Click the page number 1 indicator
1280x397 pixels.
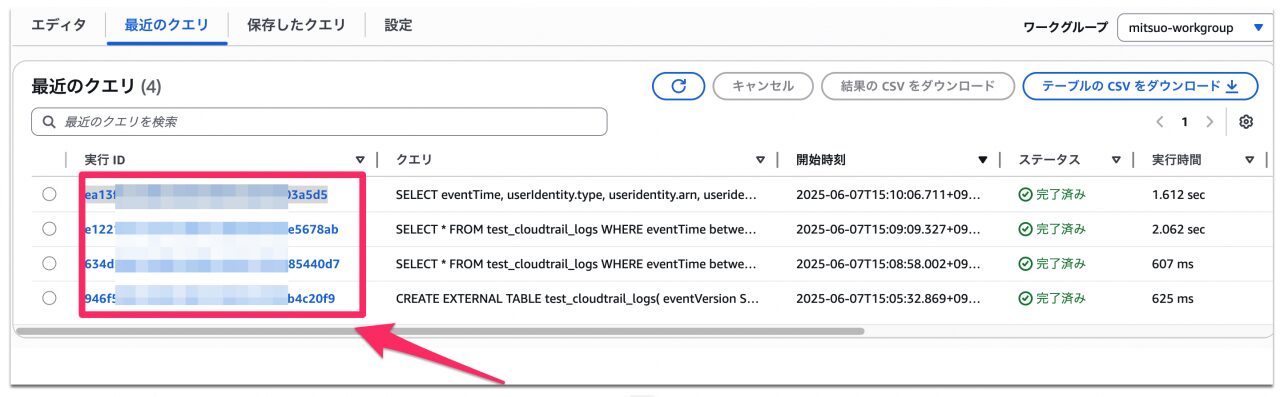coord(1184,122)
